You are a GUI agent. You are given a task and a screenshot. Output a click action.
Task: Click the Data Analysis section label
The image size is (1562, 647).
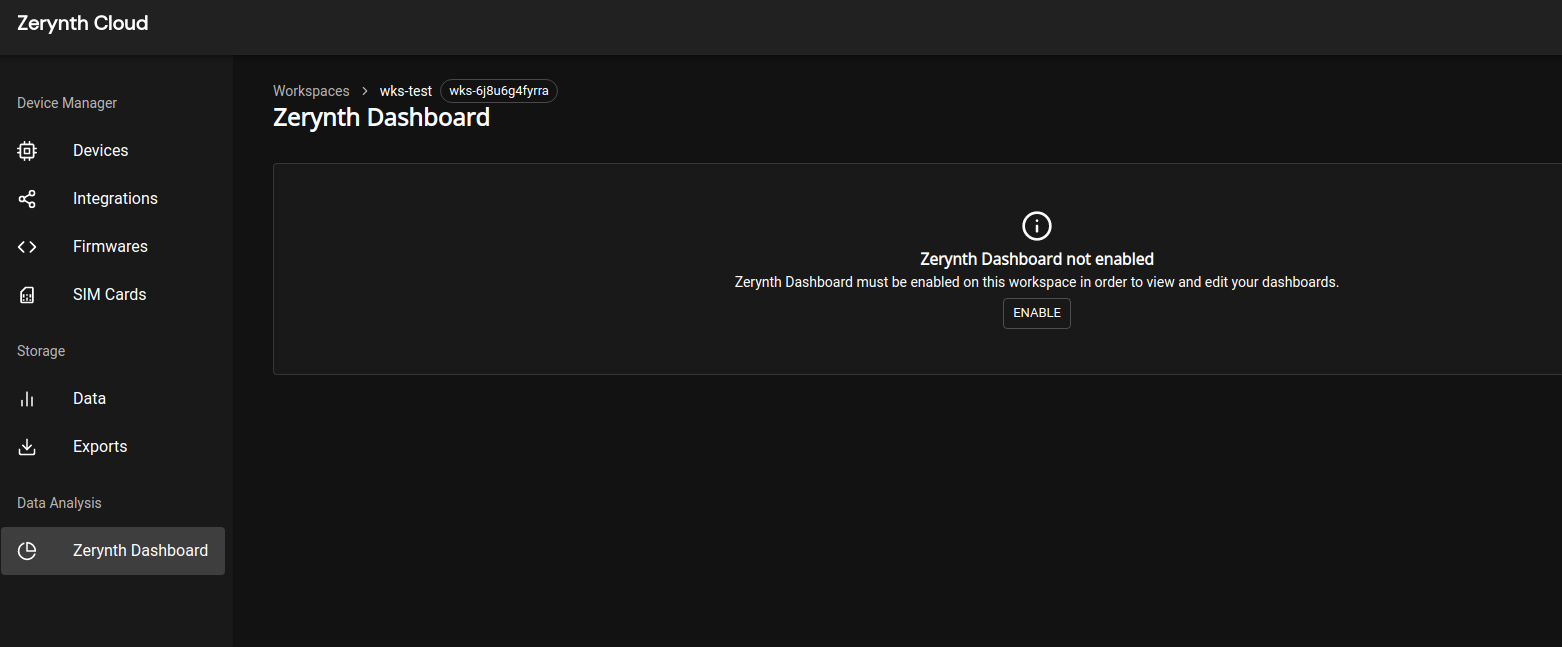click(x=59, y=503)
